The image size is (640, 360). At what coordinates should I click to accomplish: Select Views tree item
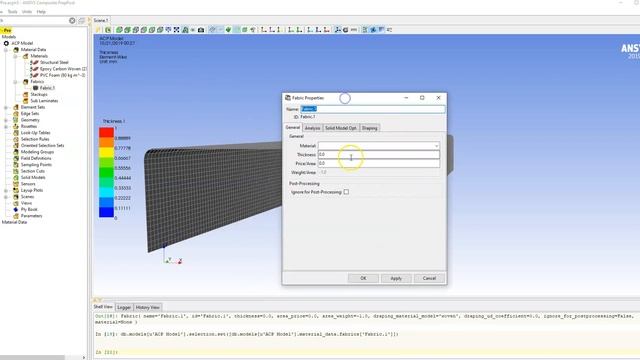click(x=26, y=203)
